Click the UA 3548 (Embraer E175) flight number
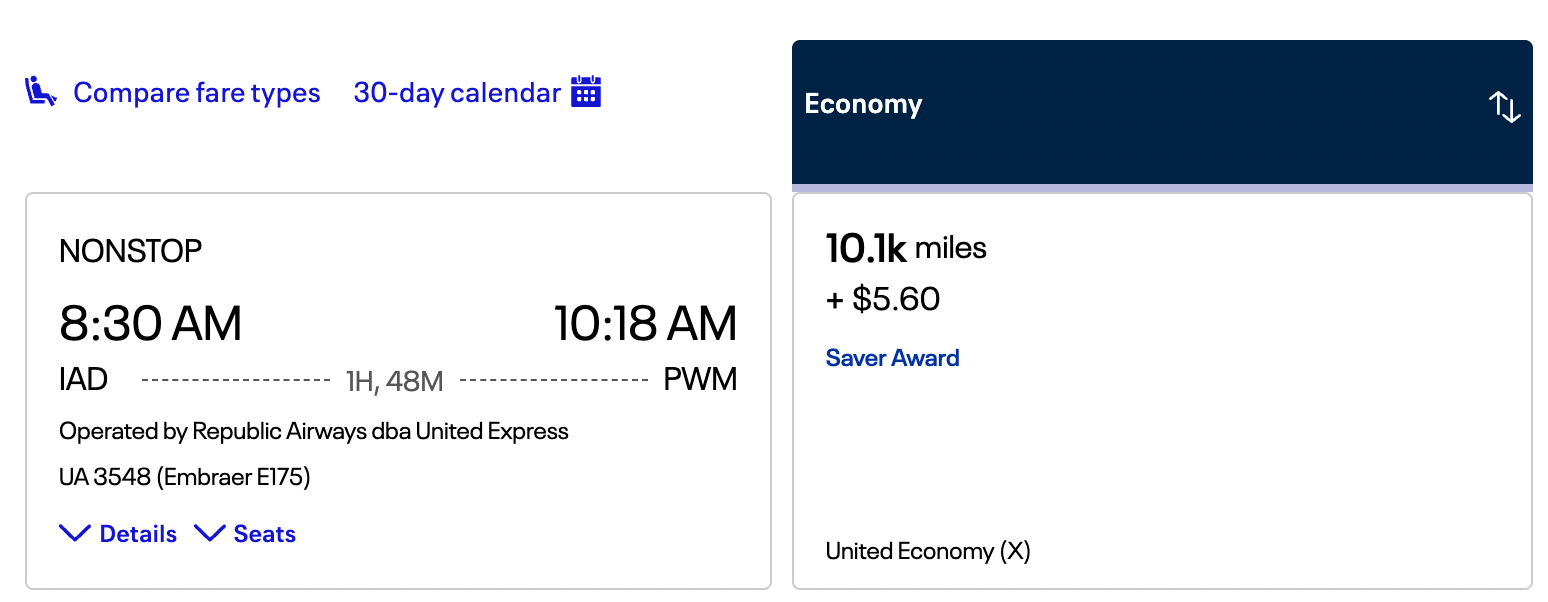Screen dimensions: 1548x602 pos(185,478)
